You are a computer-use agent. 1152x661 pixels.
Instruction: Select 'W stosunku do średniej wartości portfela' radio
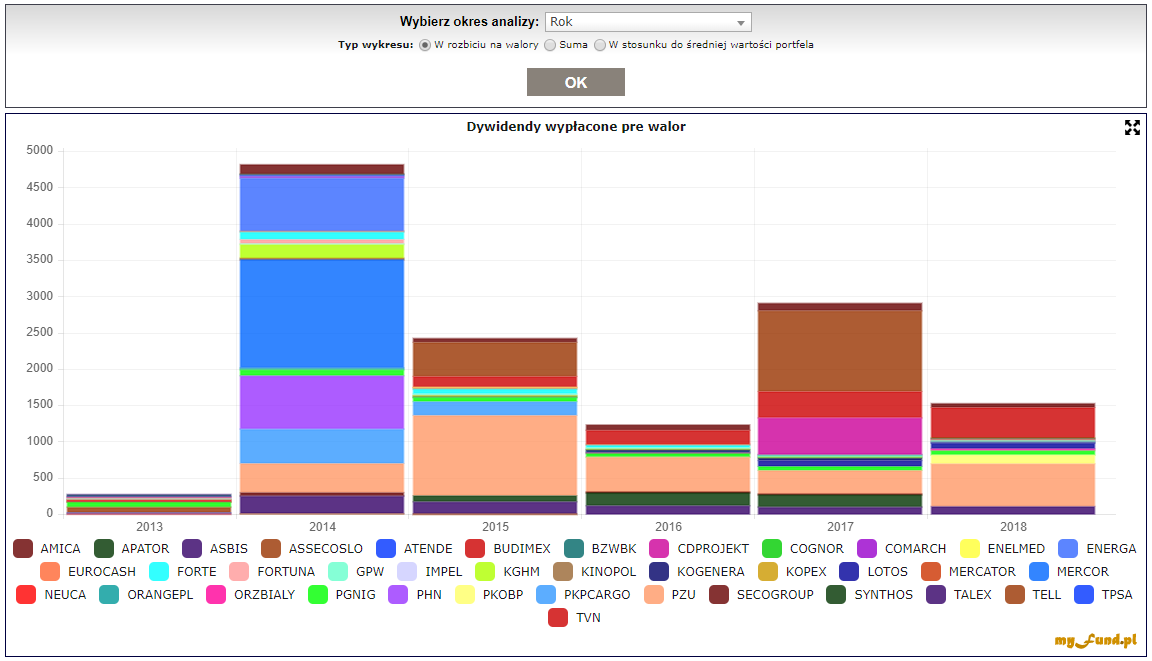[600, 45]
